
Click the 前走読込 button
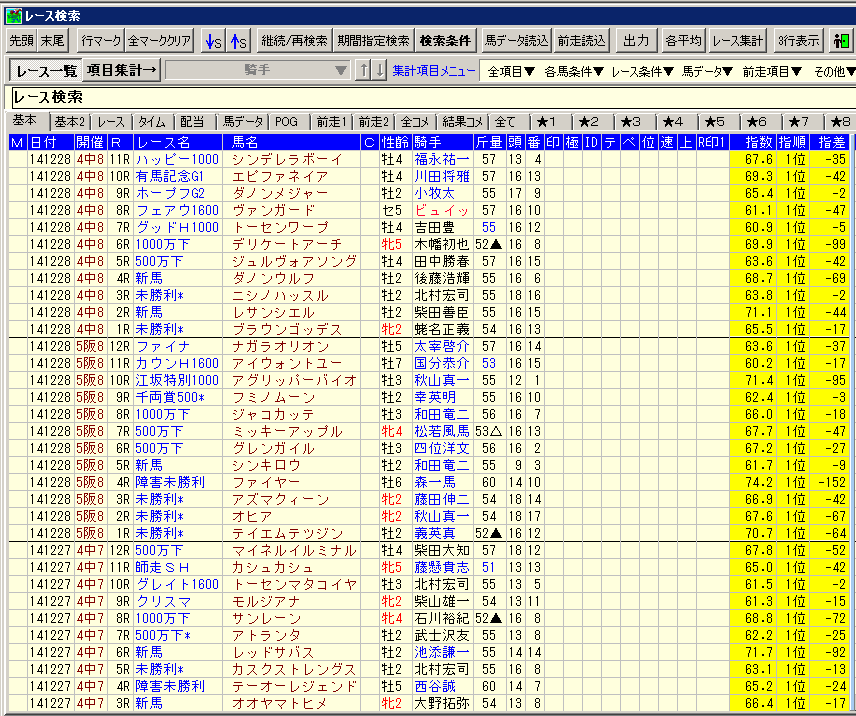pos(581,41)
